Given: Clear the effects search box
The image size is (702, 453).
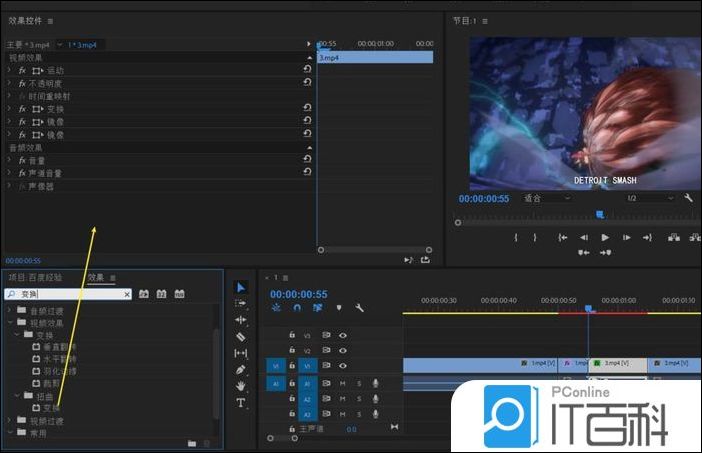Looking at the screenshot, I should point(127,295).
